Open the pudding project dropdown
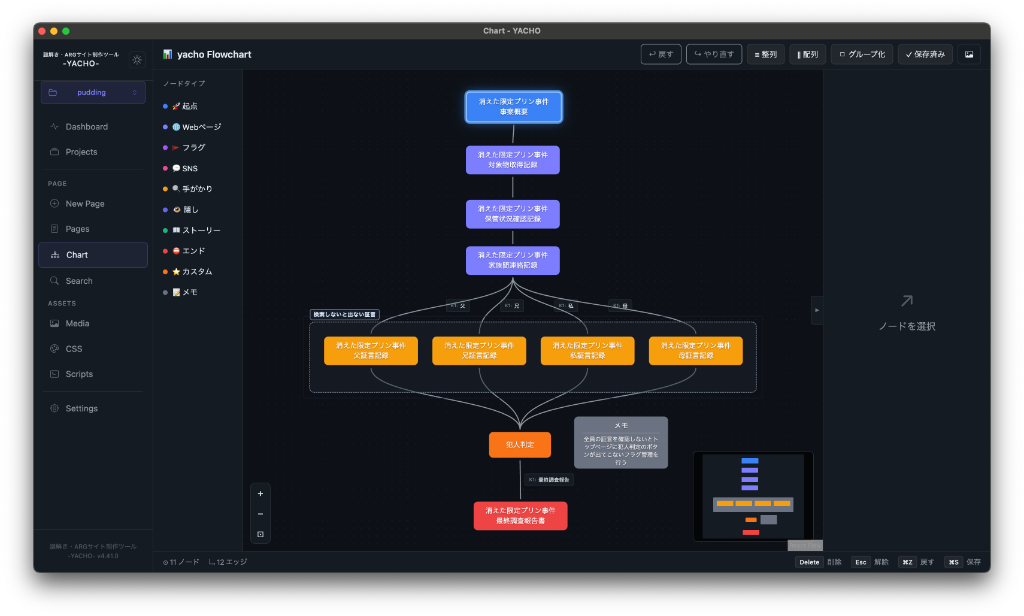 coord(93,92)
